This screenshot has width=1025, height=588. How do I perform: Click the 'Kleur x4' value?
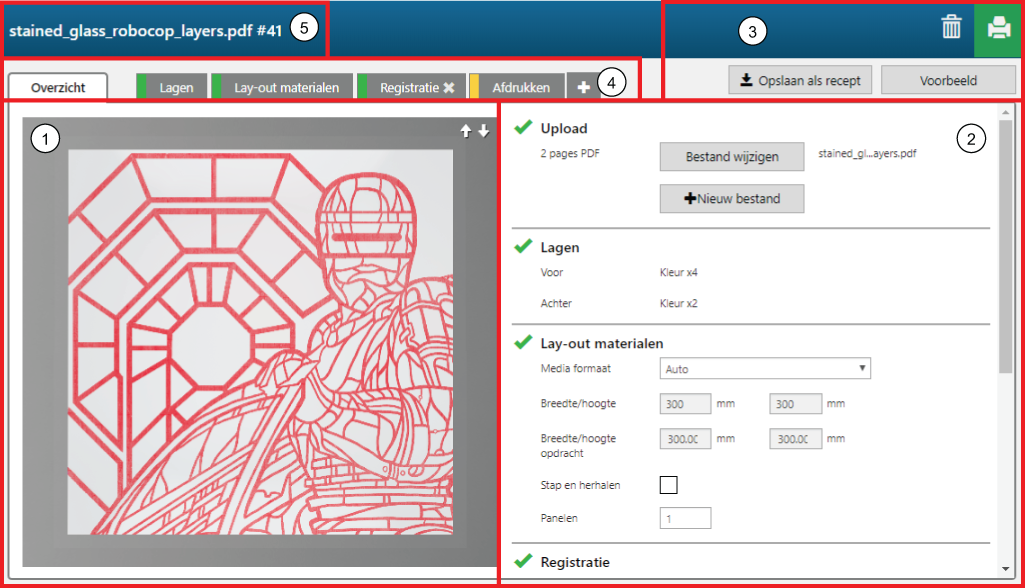(x=679, y=272)
